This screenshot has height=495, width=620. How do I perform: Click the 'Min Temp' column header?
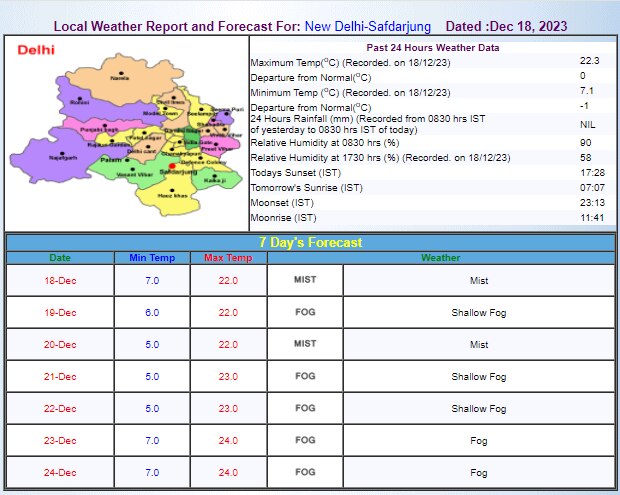[x=152, y=258]
